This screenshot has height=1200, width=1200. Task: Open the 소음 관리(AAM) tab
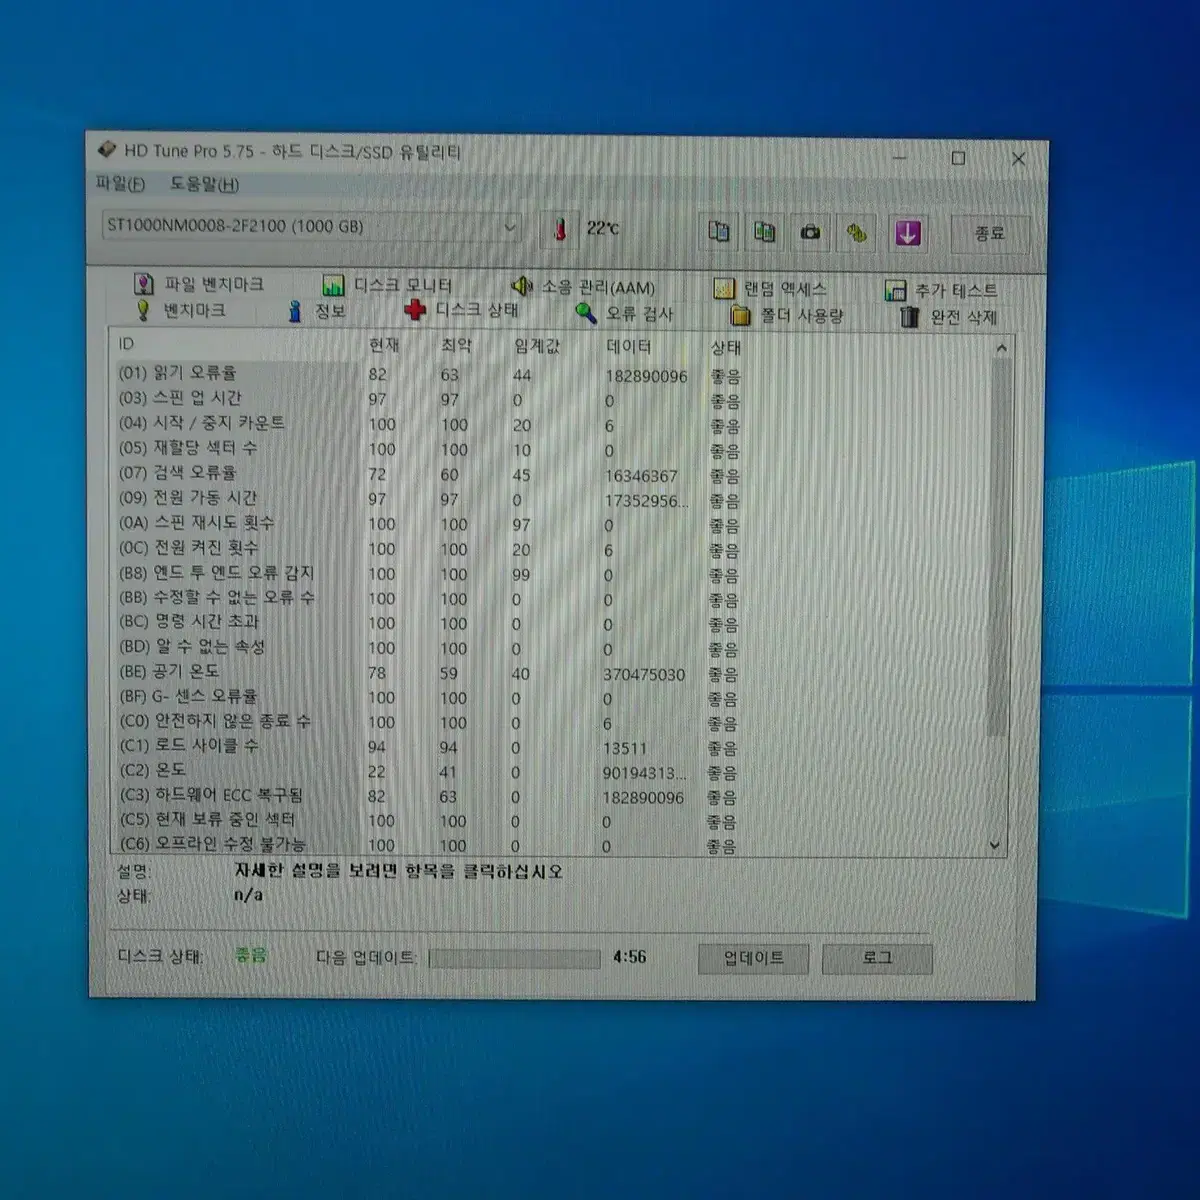pyautogui.click(x=584, y=287)
